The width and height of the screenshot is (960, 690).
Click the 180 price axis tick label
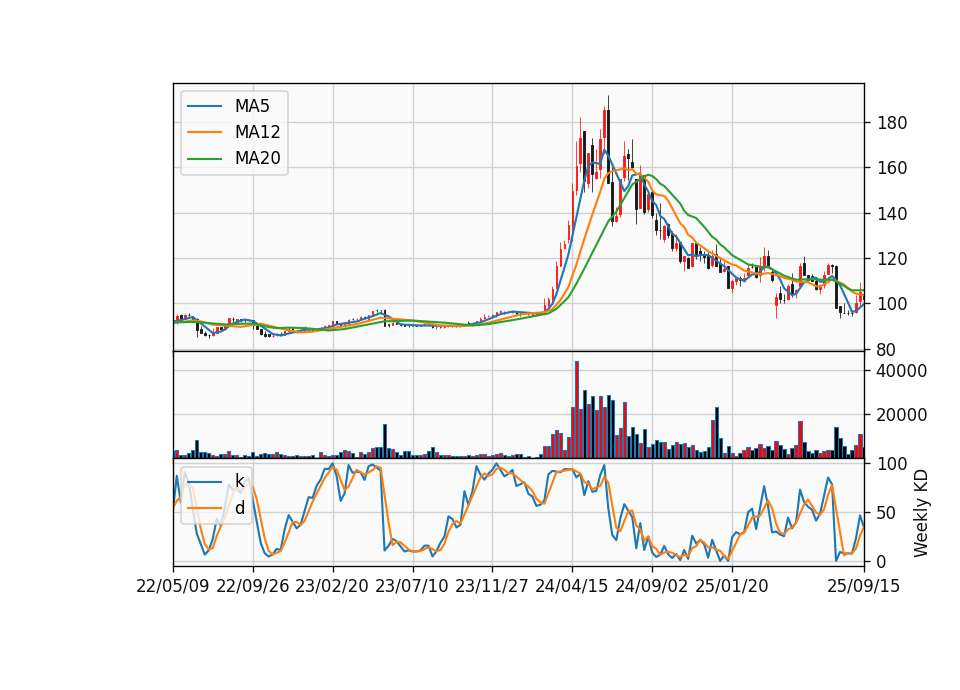892,123
